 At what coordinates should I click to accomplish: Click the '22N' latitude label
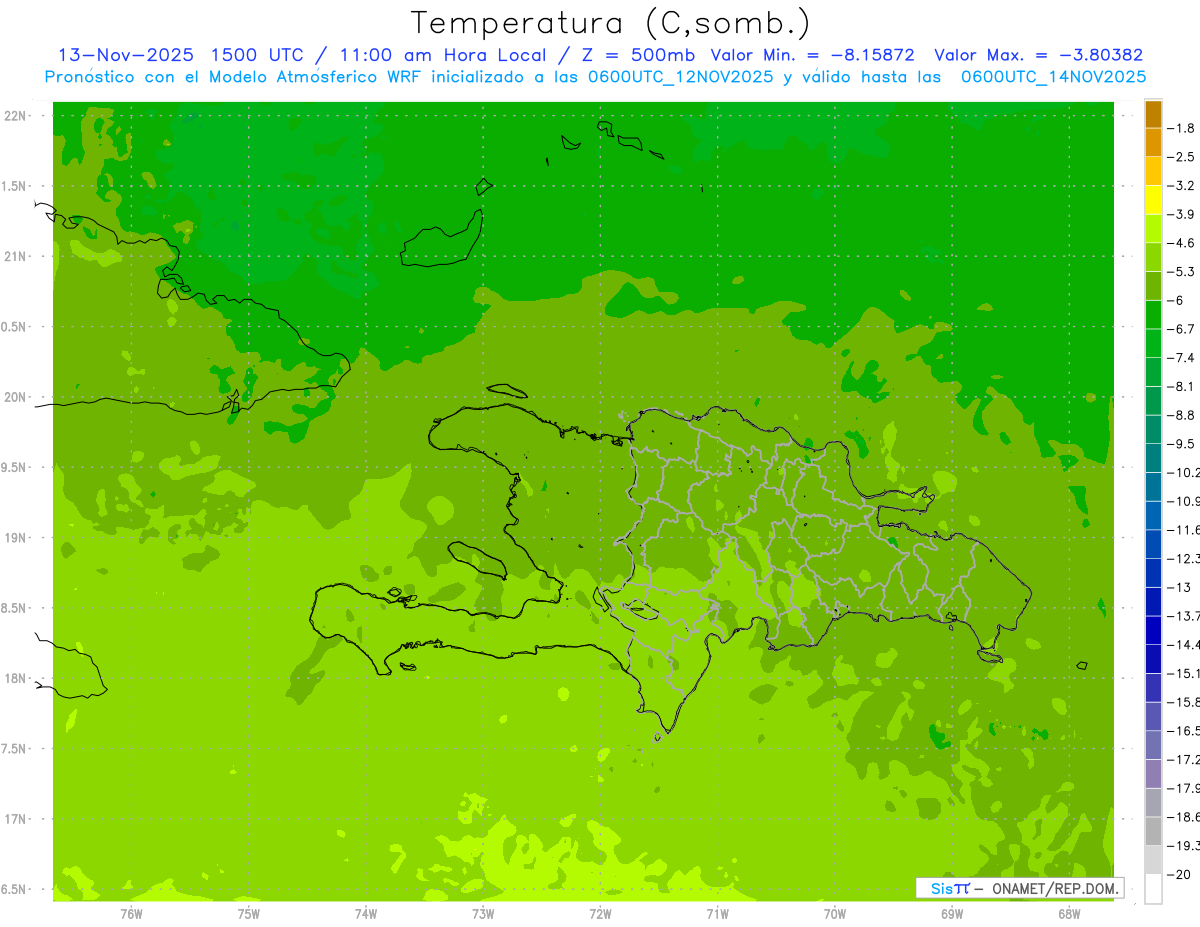pos(16,116)
